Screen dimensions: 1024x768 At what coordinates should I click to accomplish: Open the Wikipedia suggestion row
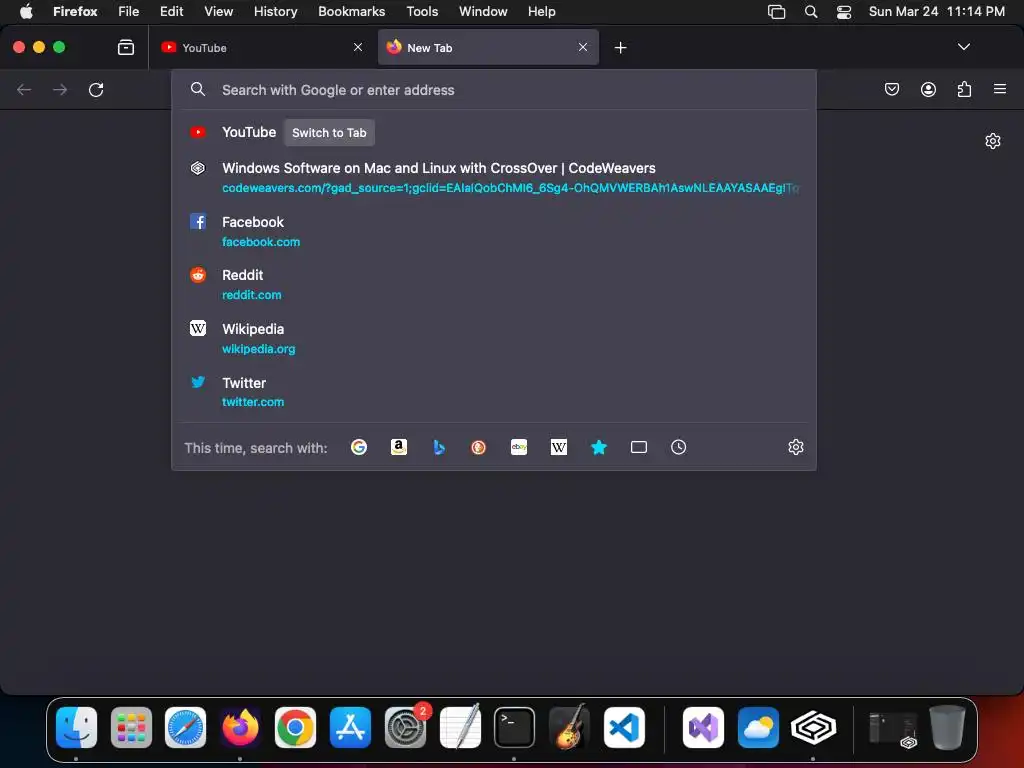(x=494, y=338)
